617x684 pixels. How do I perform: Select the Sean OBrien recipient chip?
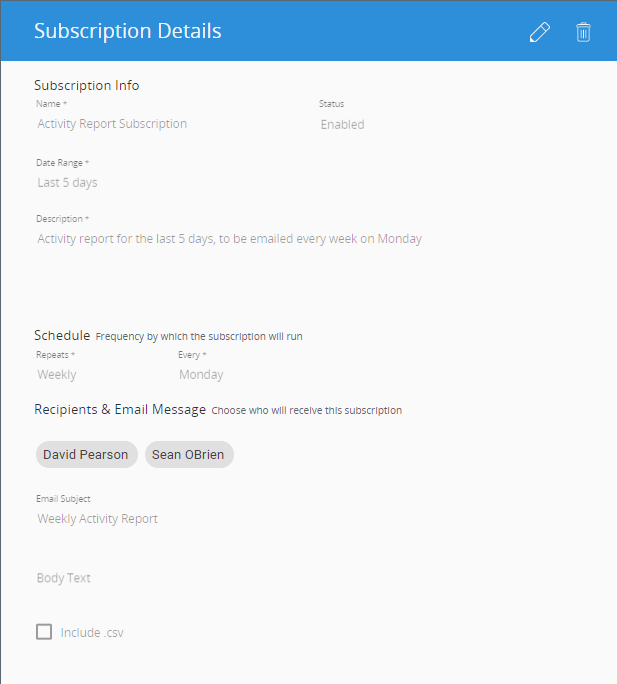coord(189,455)
